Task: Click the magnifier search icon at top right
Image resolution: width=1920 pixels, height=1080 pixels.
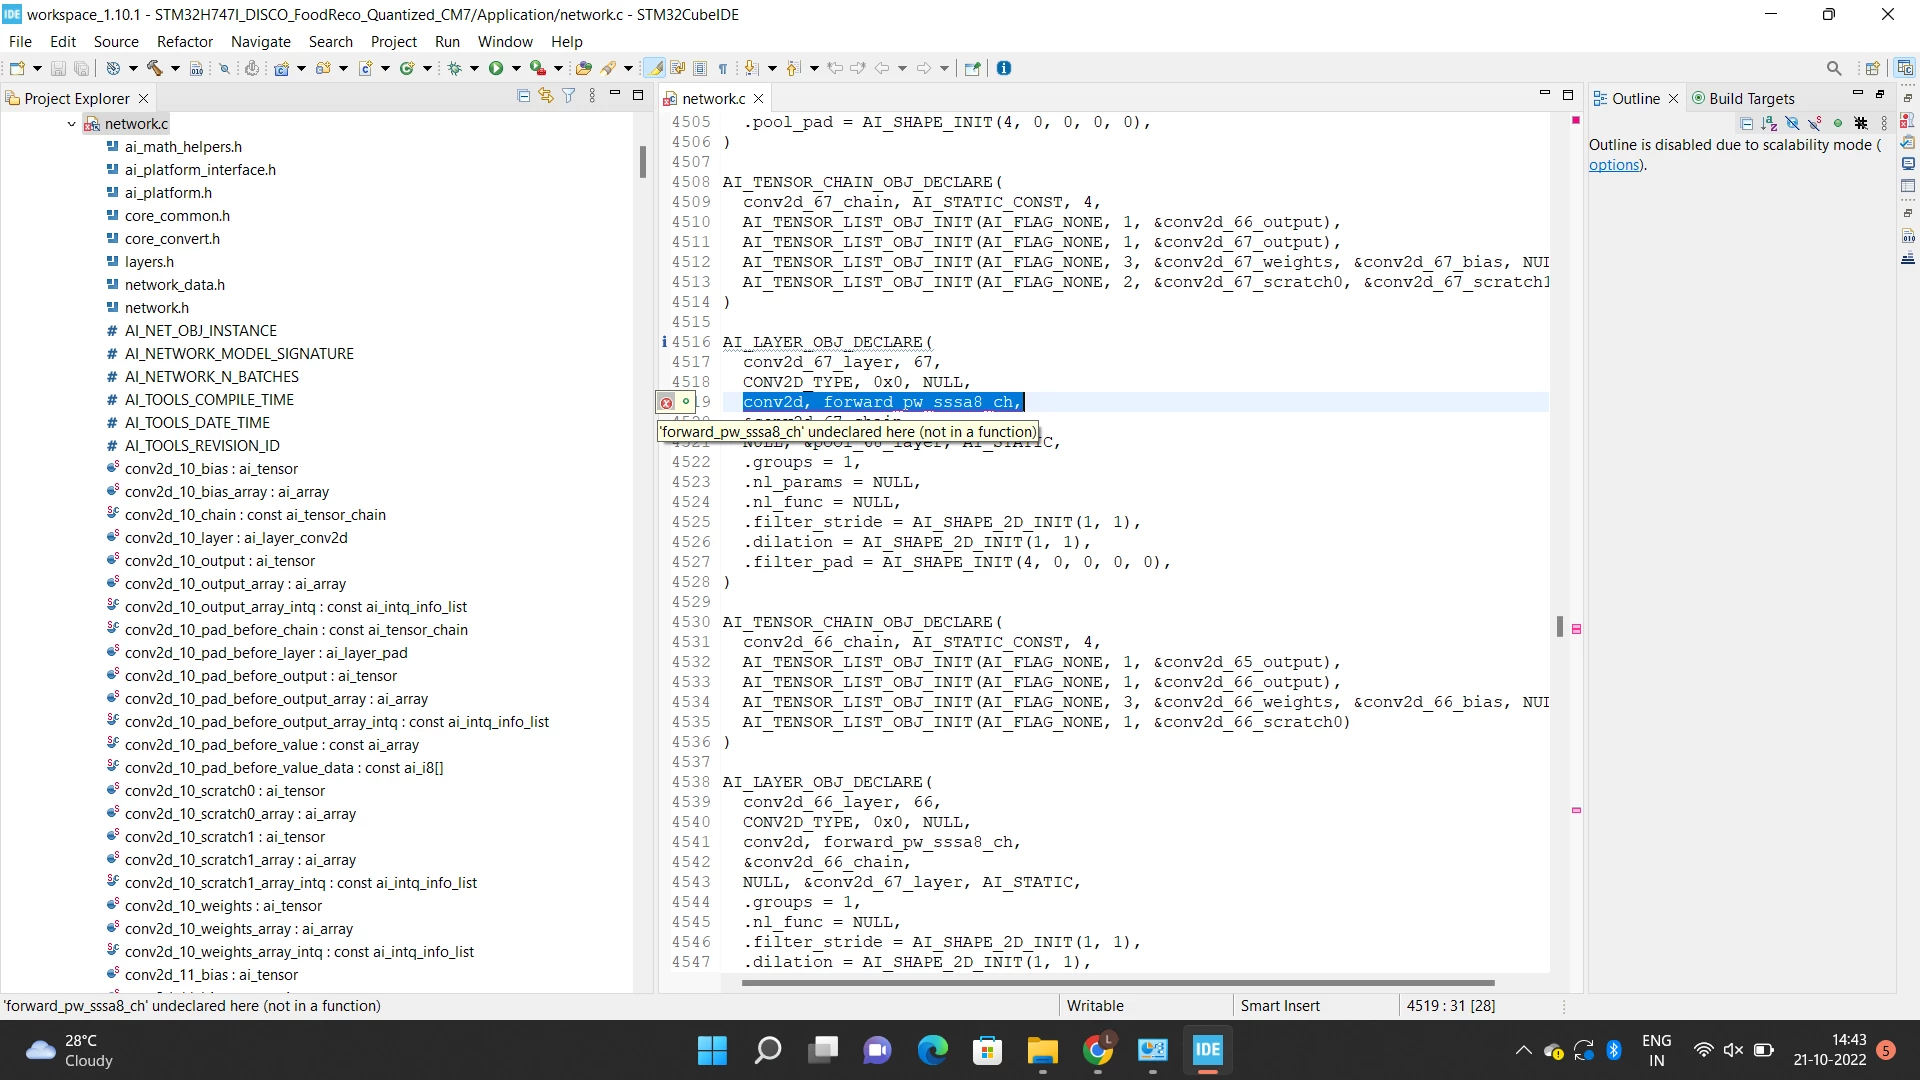Action: point(1834,68)
